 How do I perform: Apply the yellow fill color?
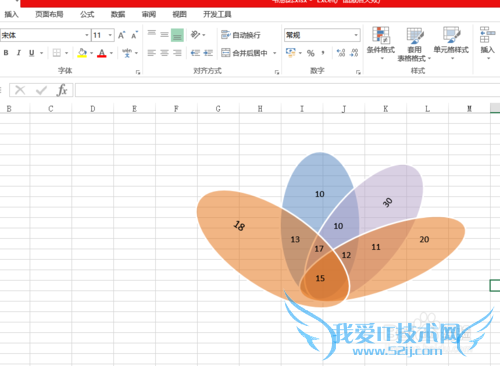pos(82,53)
